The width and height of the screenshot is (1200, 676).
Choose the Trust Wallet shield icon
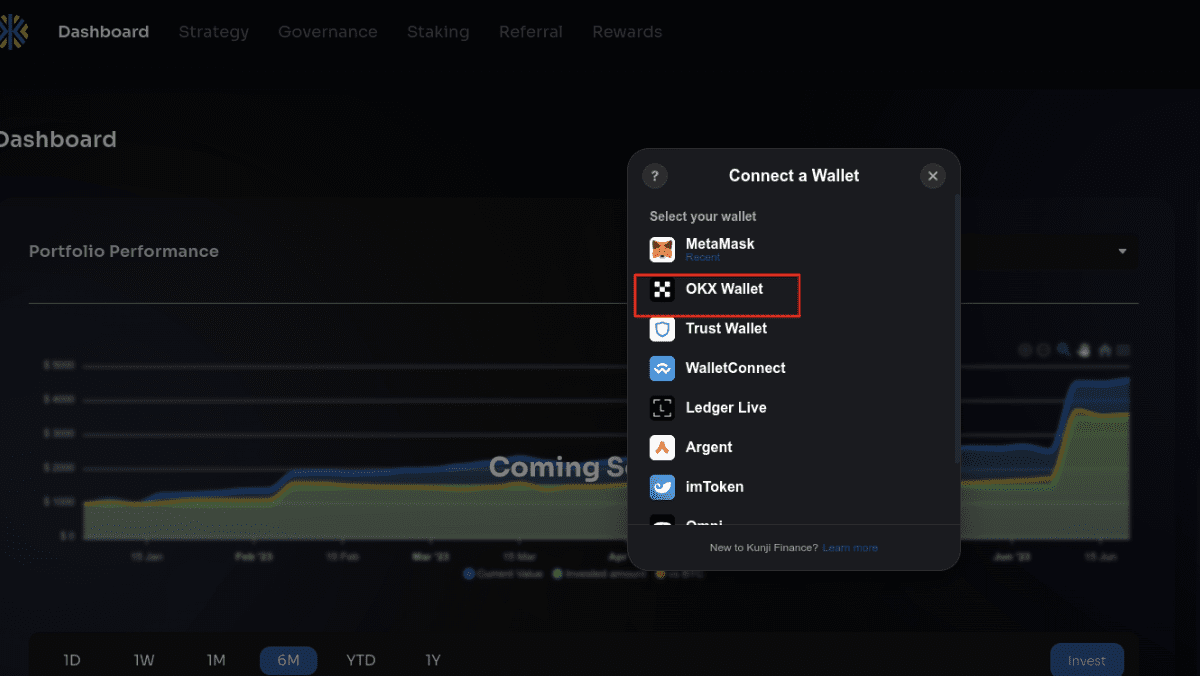(x=662, y=329)
